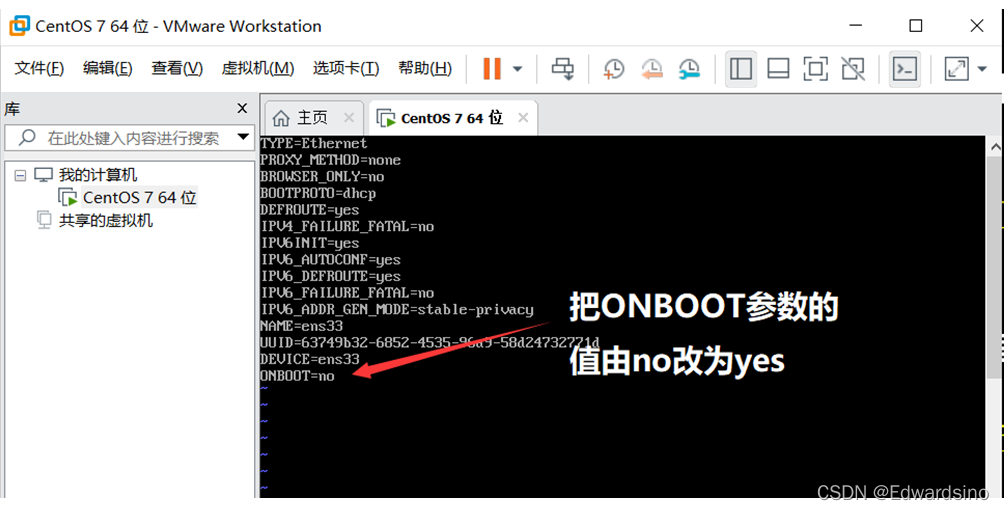Collapse the 我的计算机 tree node
This screenshot has height=510, width=1004.
click(20, 175)
